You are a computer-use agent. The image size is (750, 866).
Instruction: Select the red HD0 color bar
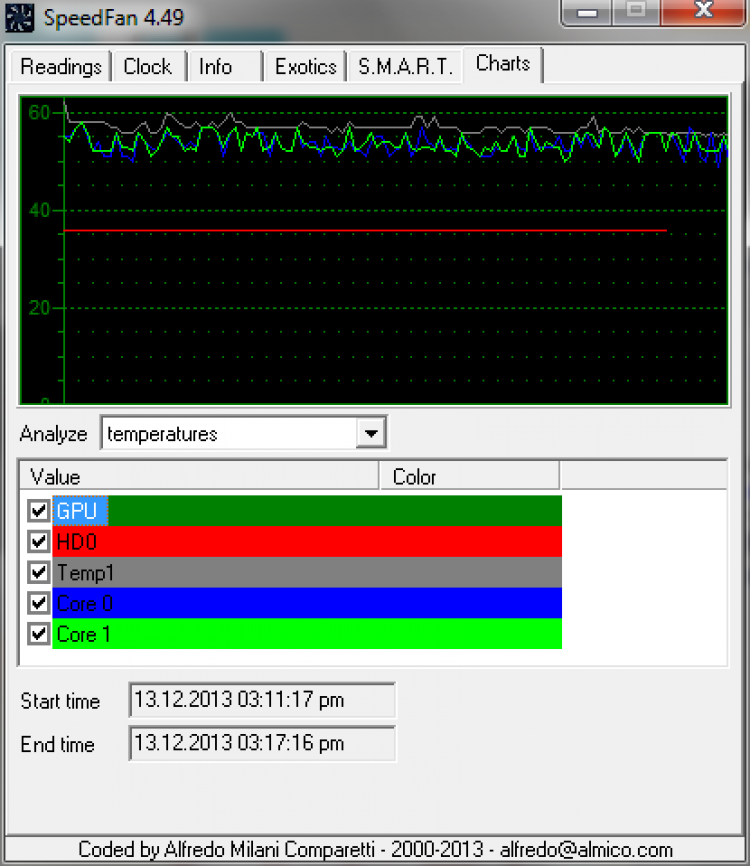308,541
